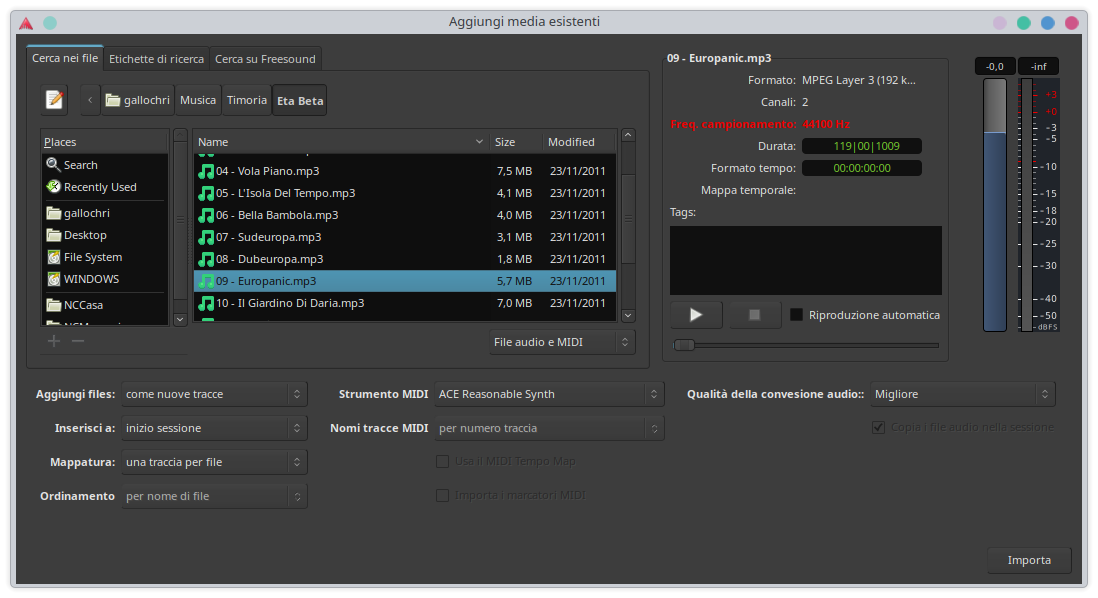This screenshot has height=598, width=1098.
Task: Click the back arrow in path bar
Action: tap(90, 100)
